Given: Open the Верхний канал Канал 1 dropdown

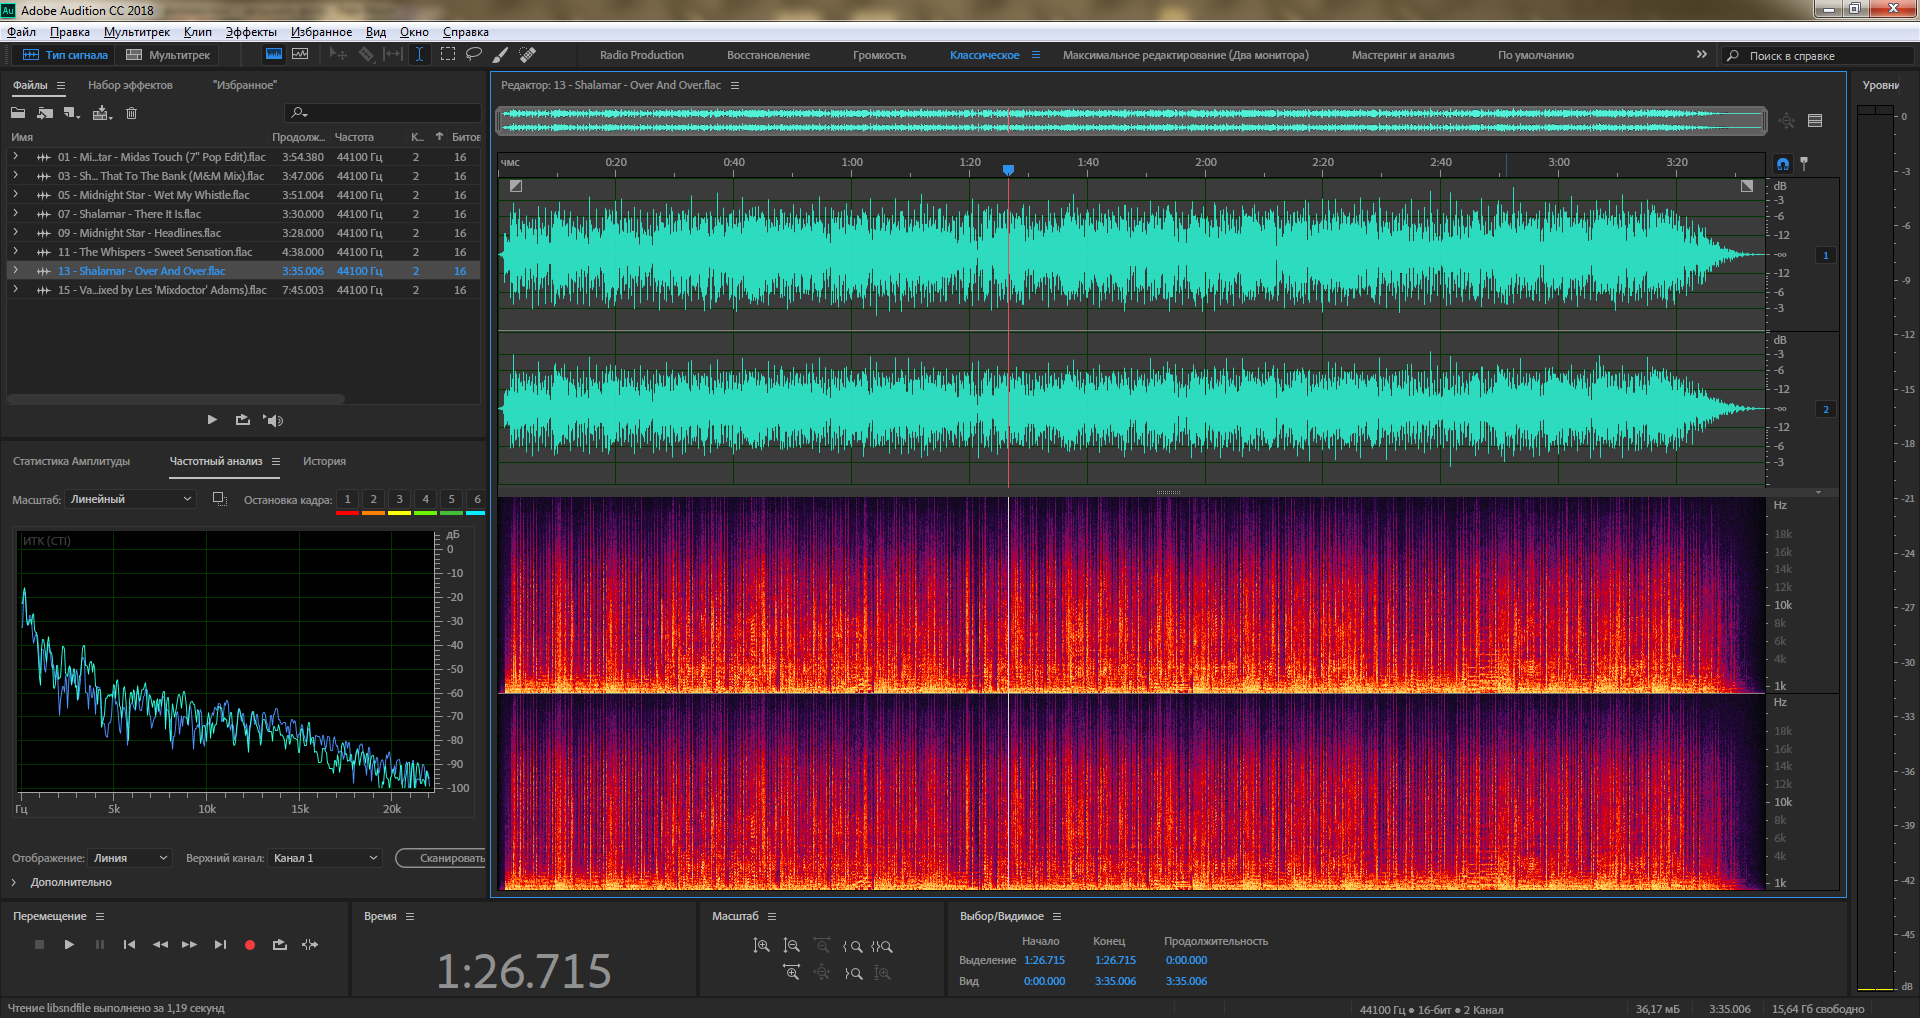Looking at the screenshot, I should click(x=325, y=858).
